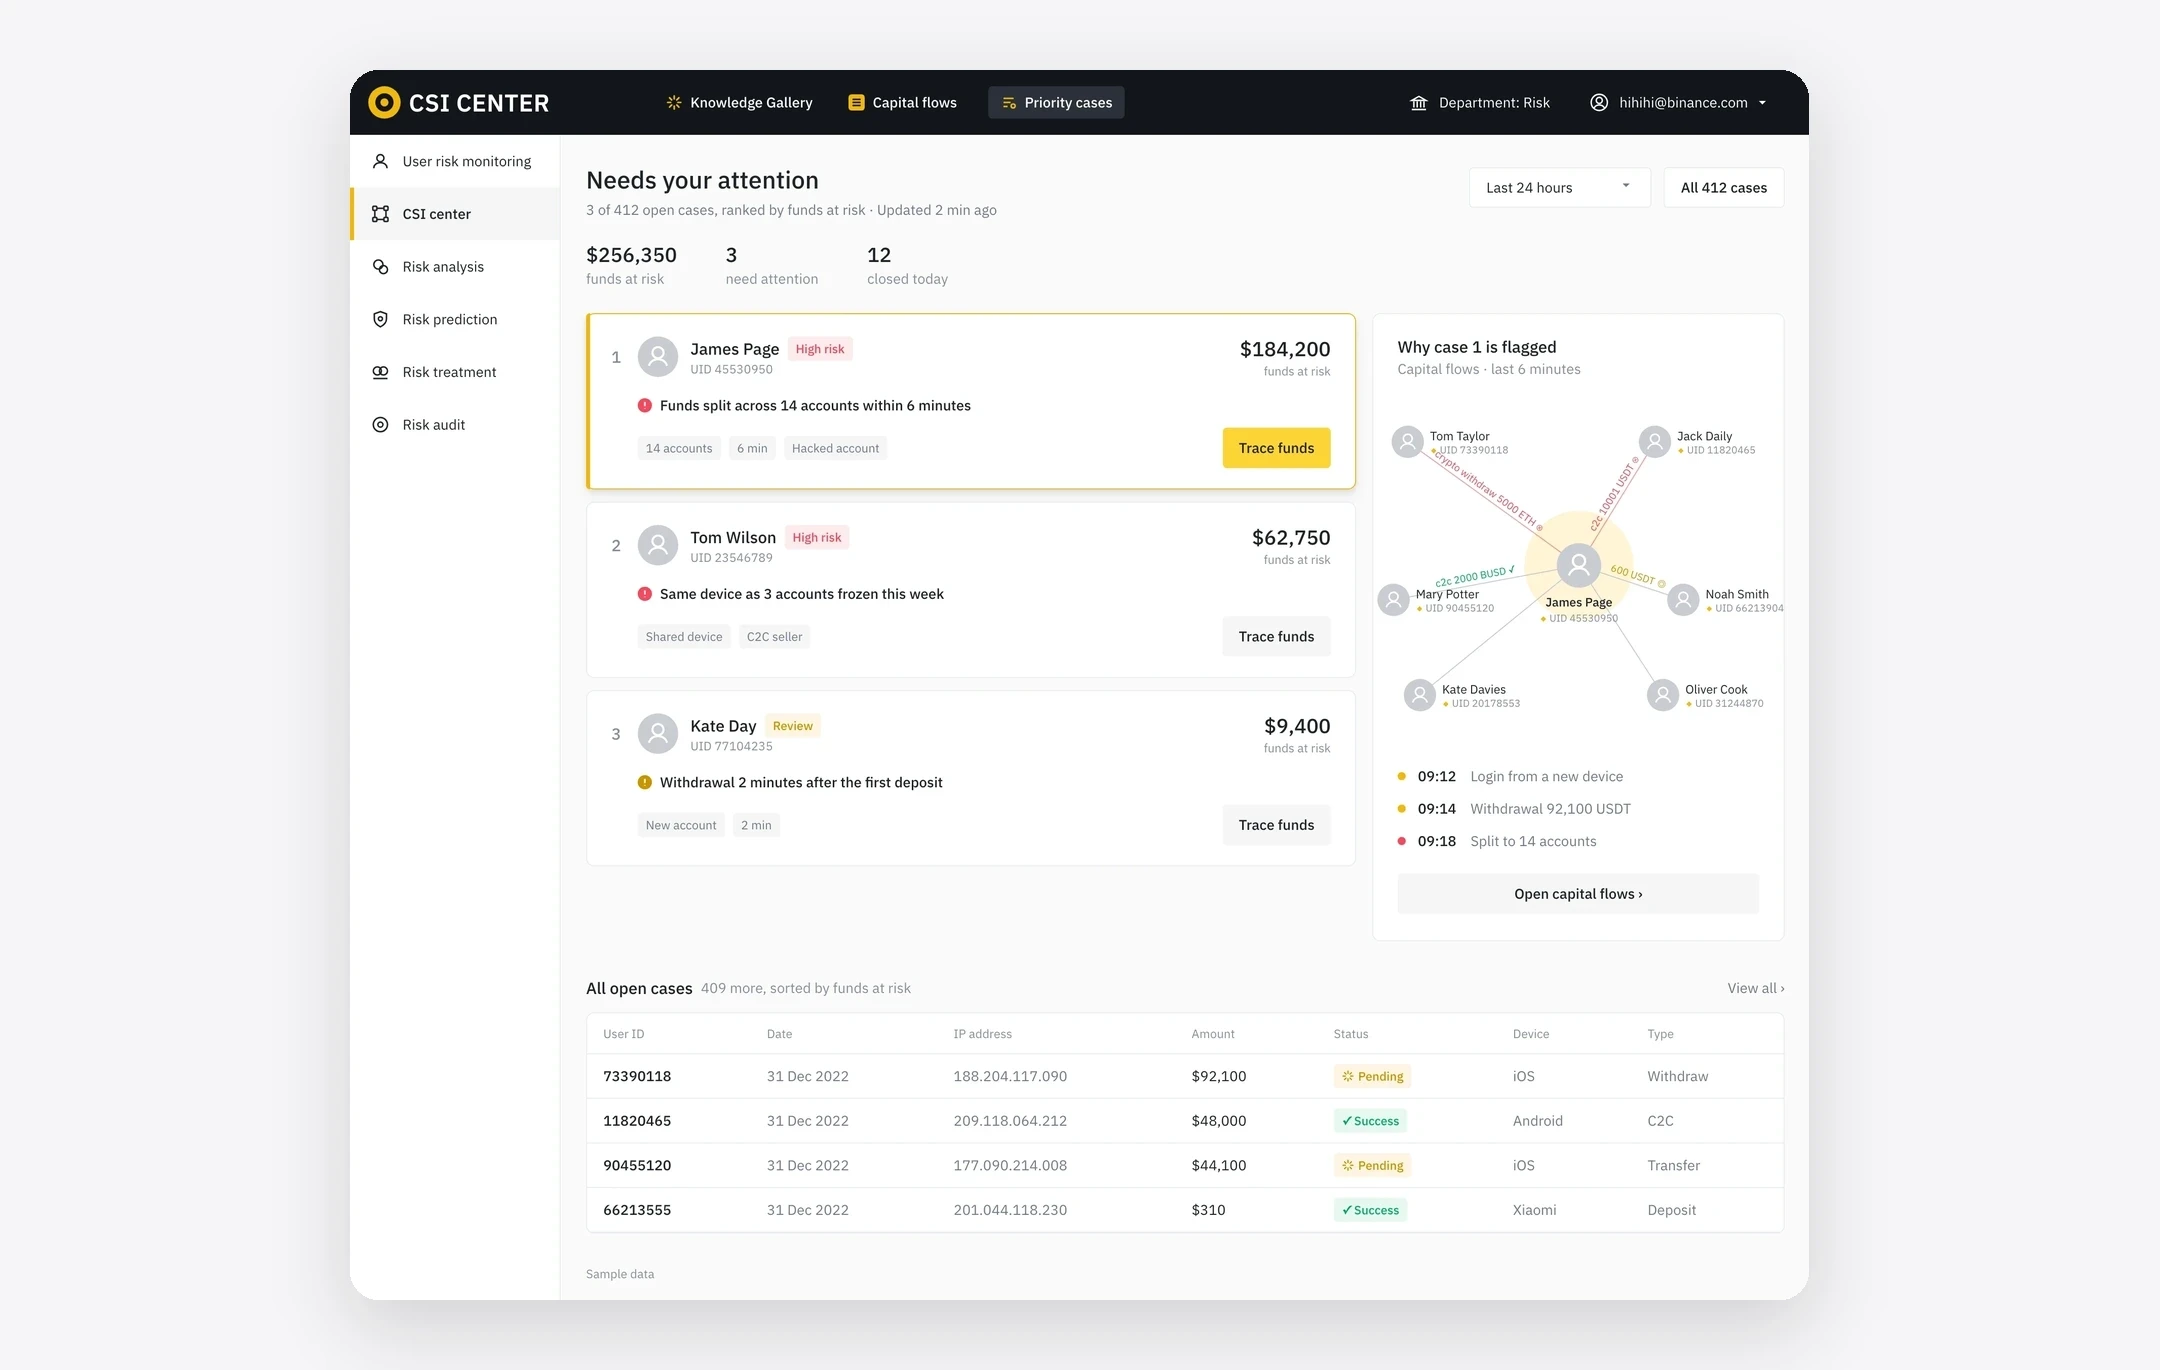Select central James Page node in graph

pyautogui.click(x=1579, y=566)
